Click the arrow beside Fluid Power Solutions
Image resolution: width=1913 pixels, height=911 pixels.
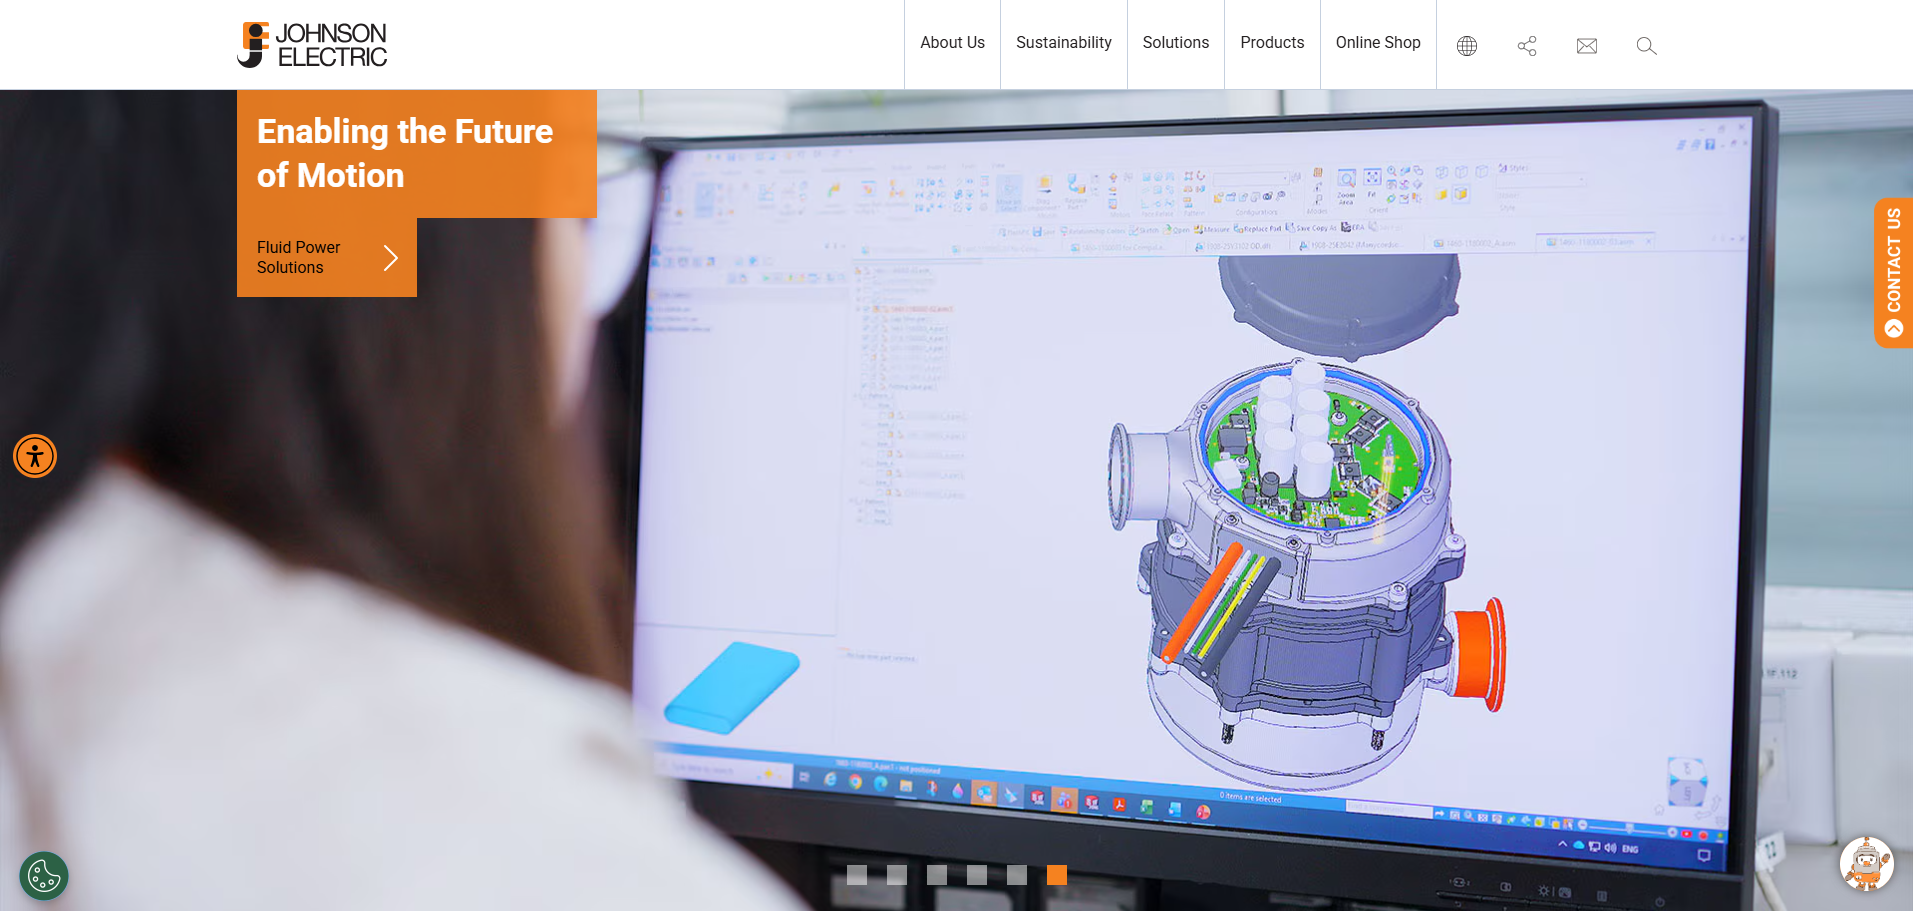(x=391, y=258)
